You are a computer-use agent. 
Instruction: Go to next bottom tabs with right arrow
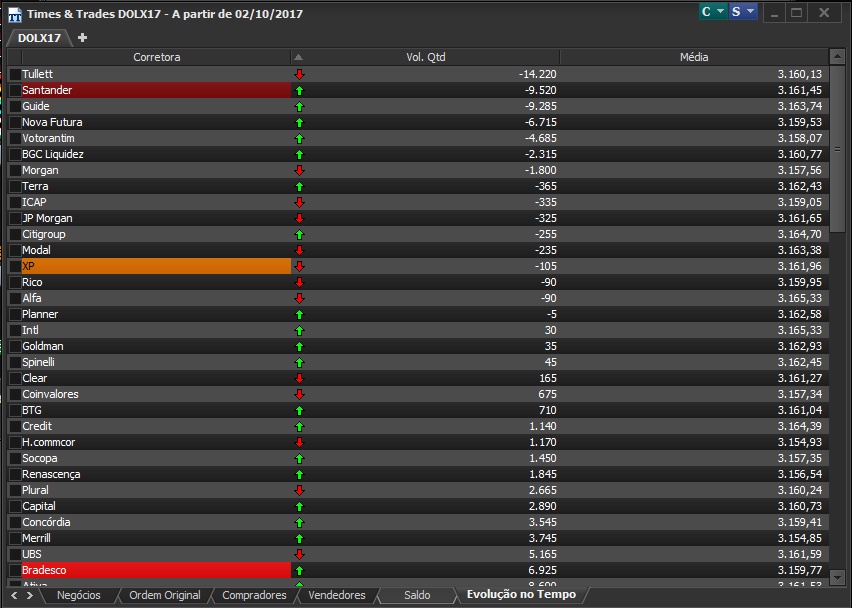[29, 596]
